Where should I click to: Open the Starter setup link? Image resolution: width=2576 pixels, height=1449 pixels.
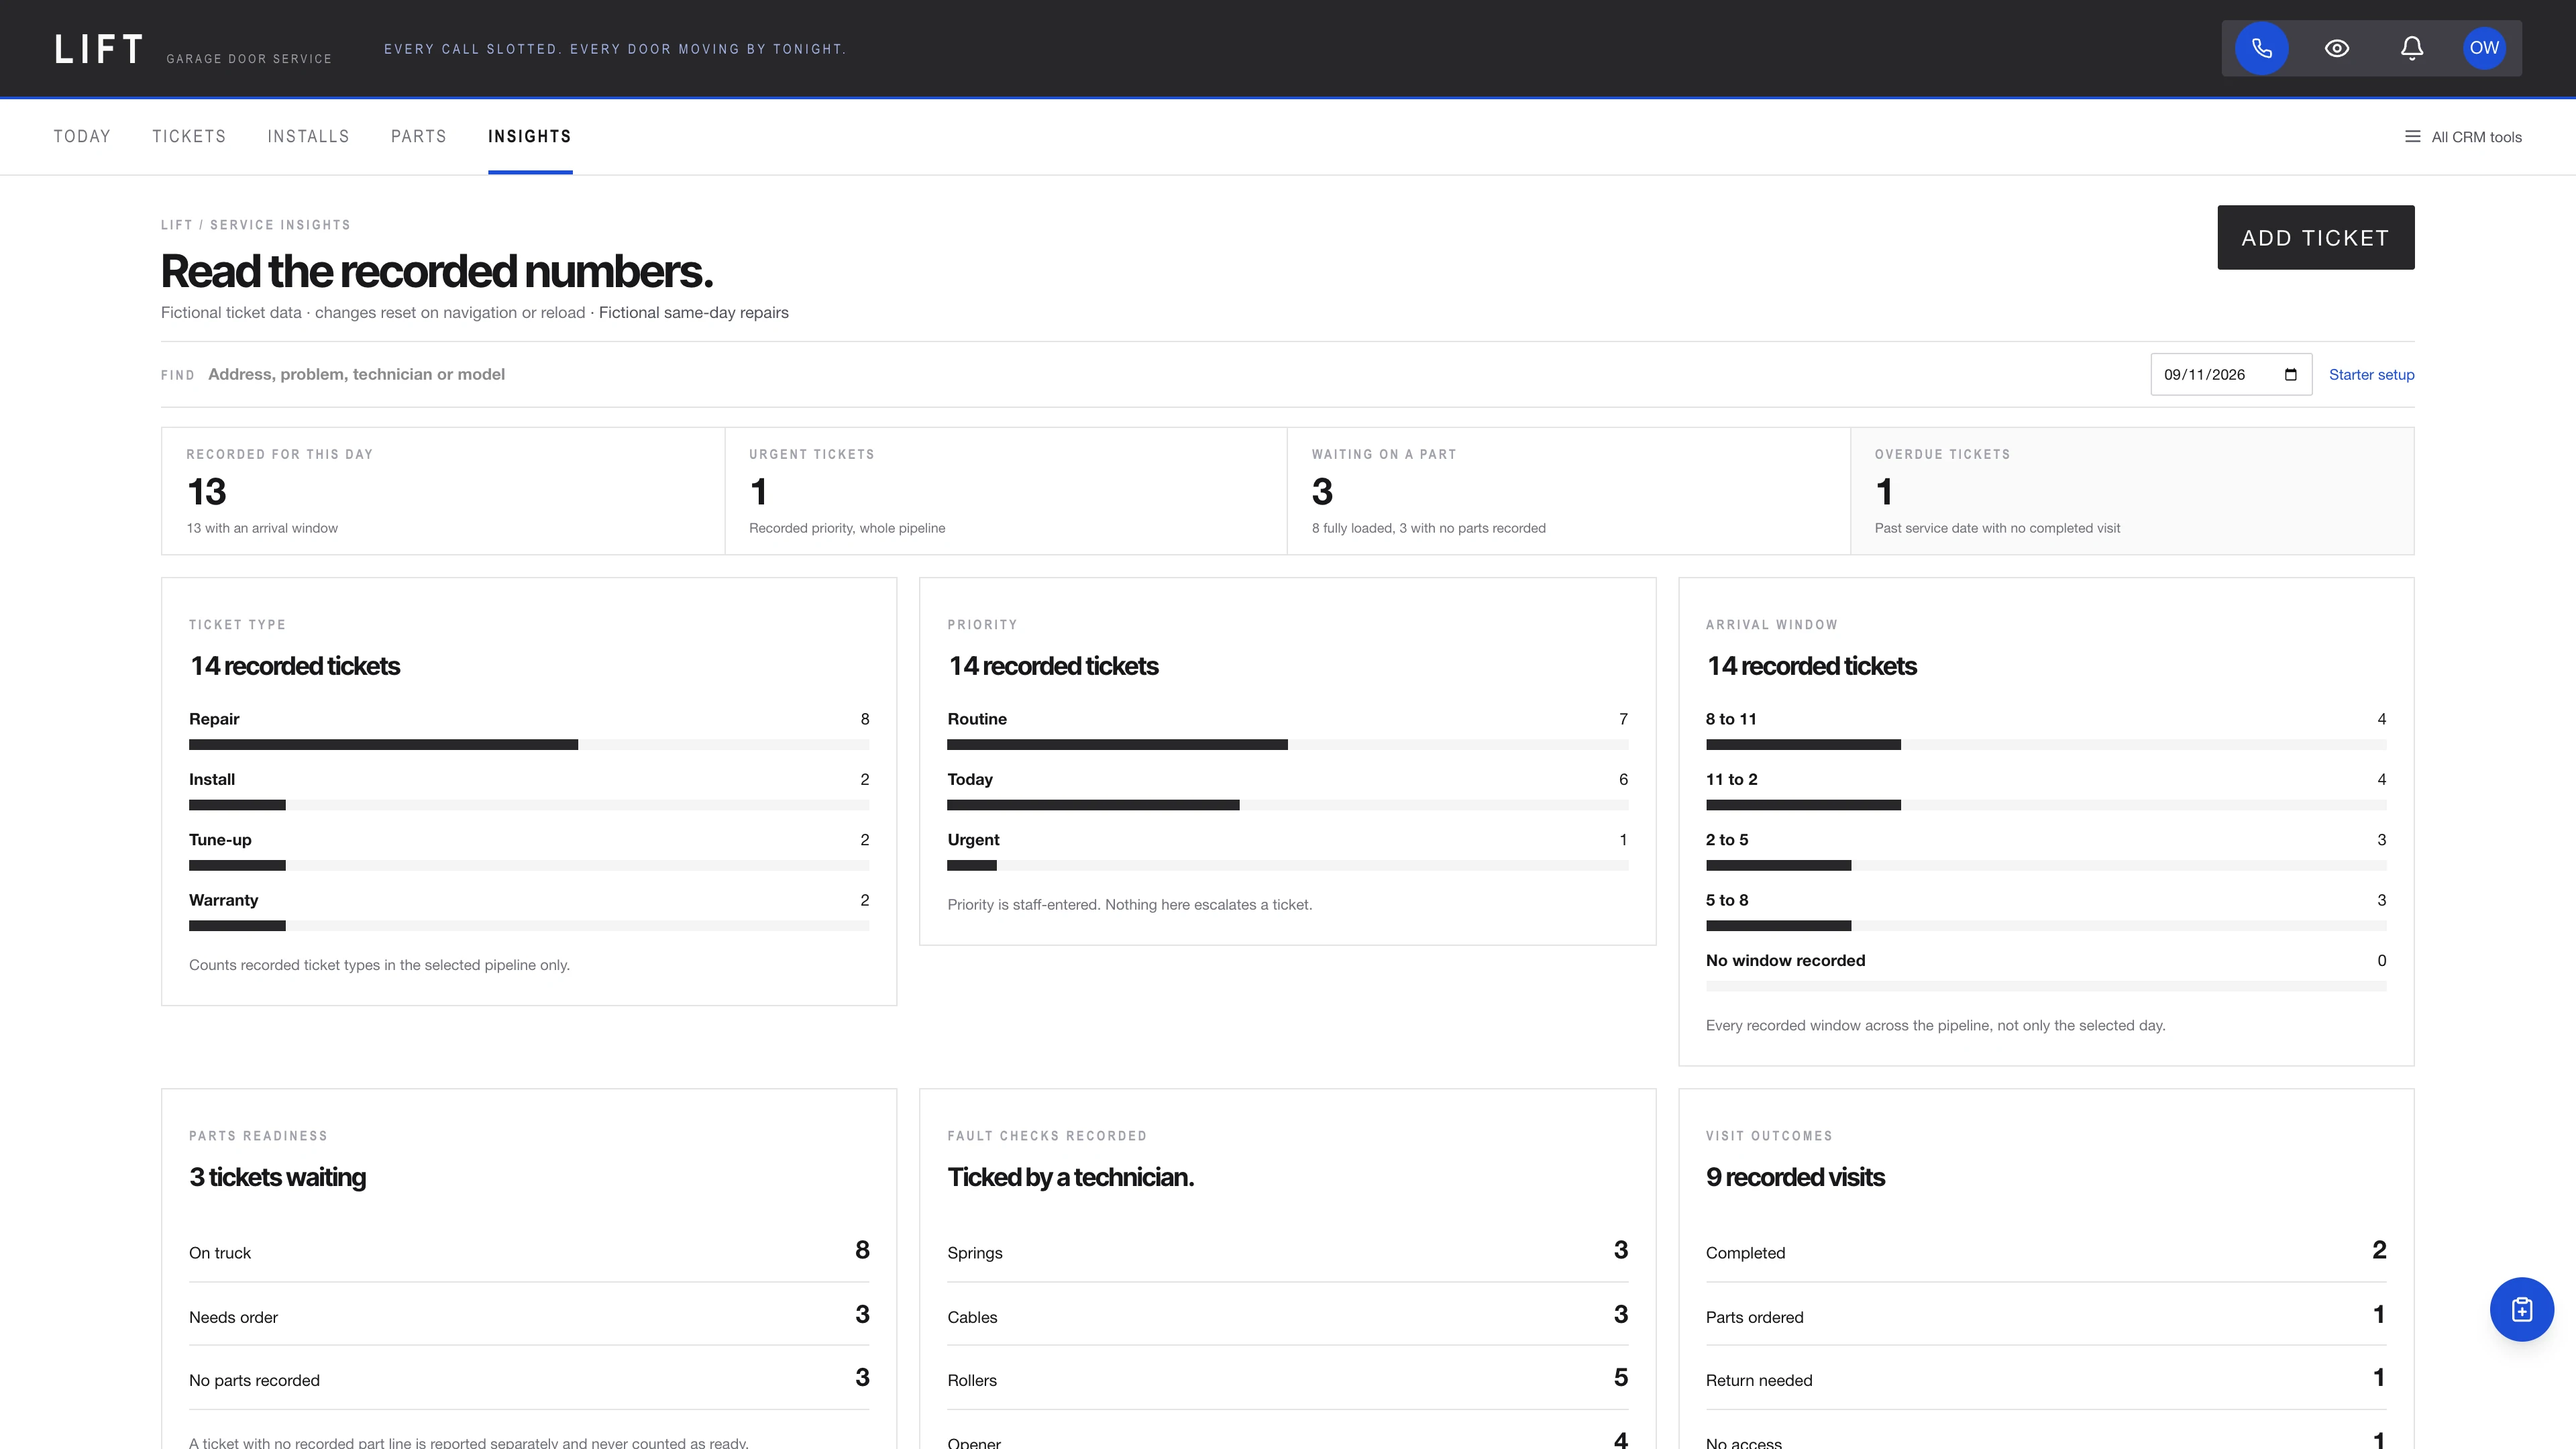point(2371,375)
